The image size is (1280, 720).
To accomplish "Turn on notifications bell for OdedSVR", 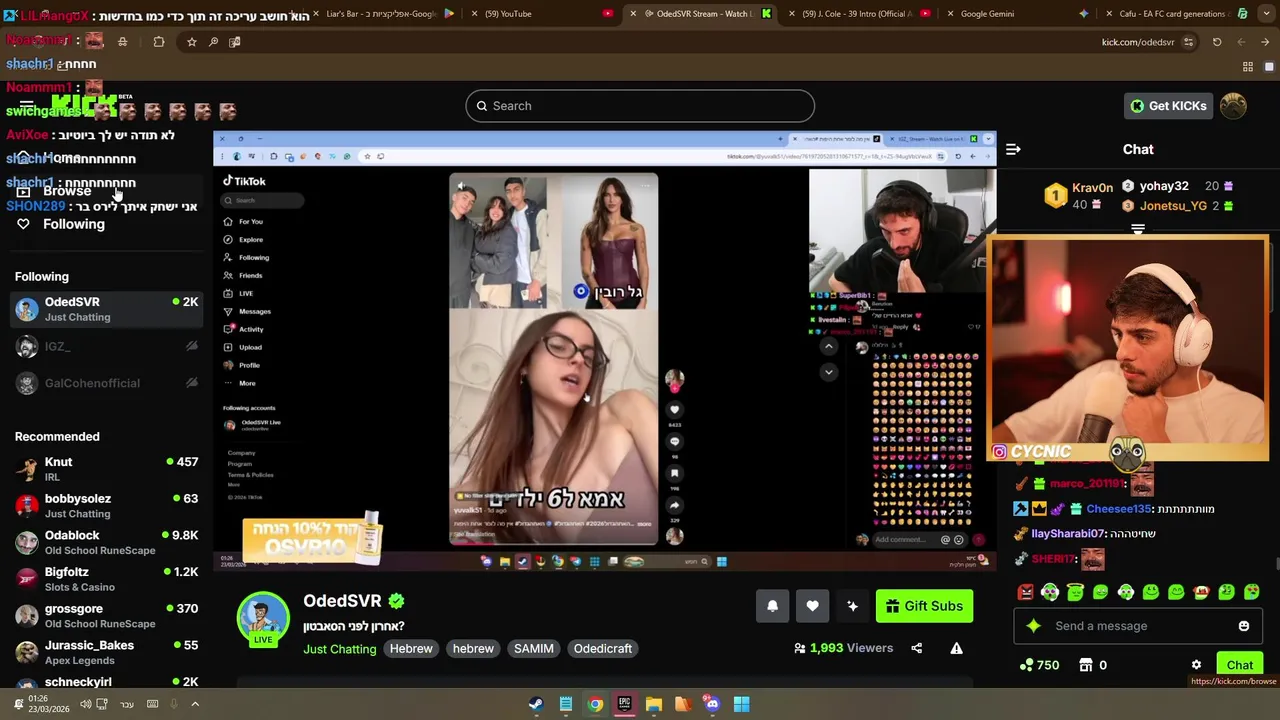I will coord(772,606).
